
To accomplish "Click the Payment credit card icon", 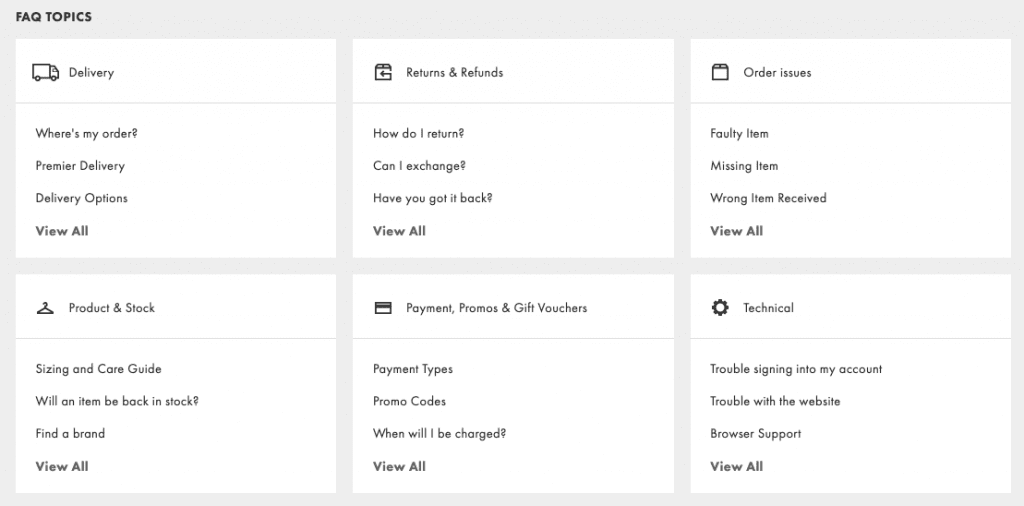I will [x=383, y=308].
